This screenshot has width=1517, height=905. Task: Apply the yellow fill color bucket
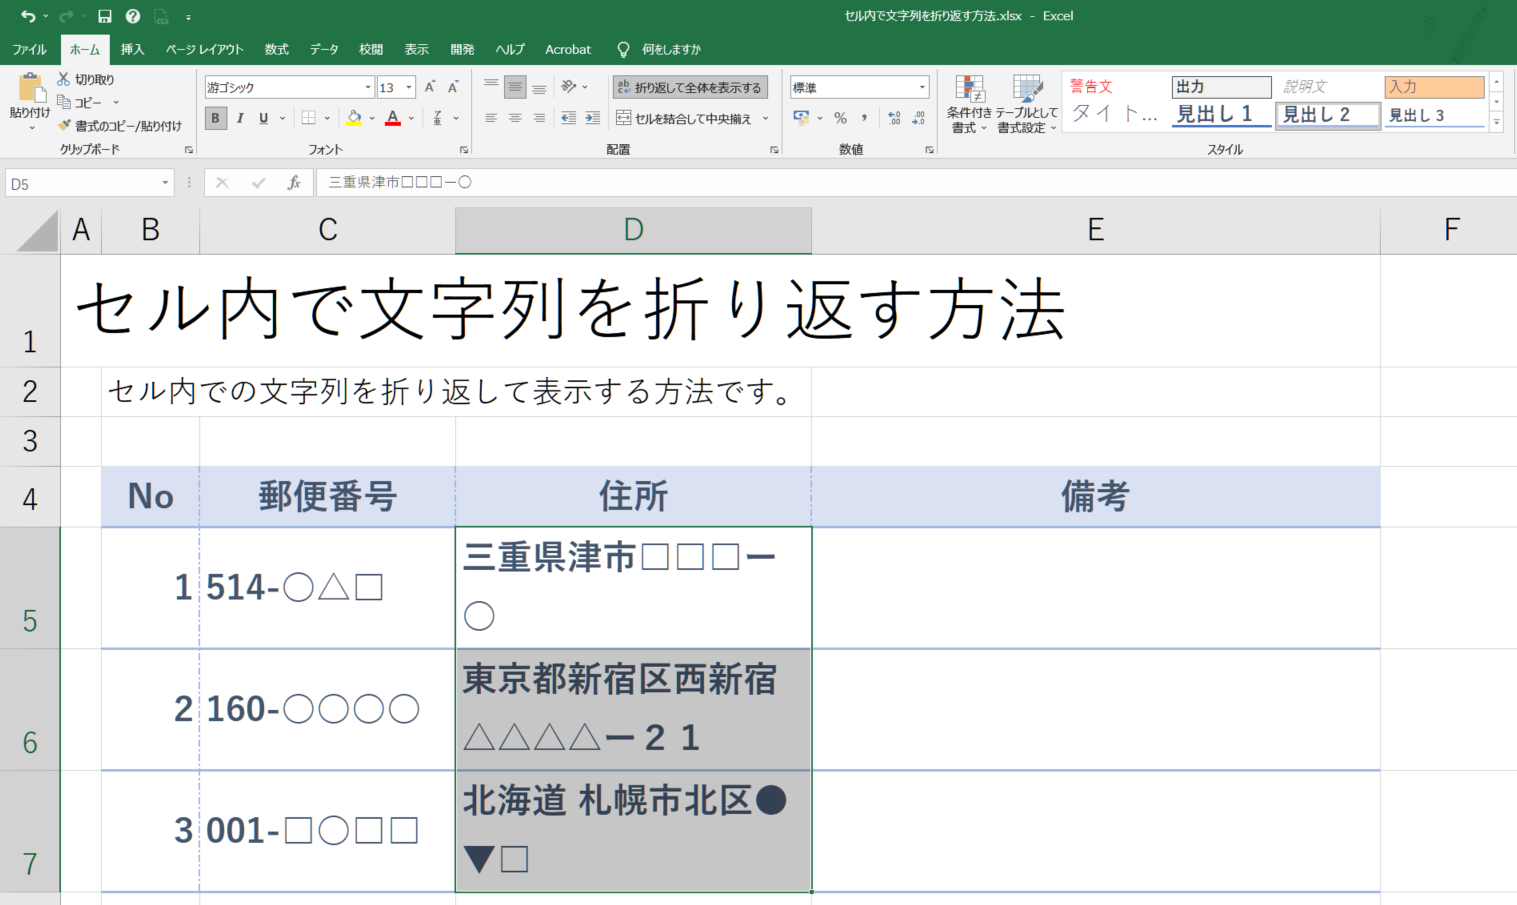click(353, 118)
